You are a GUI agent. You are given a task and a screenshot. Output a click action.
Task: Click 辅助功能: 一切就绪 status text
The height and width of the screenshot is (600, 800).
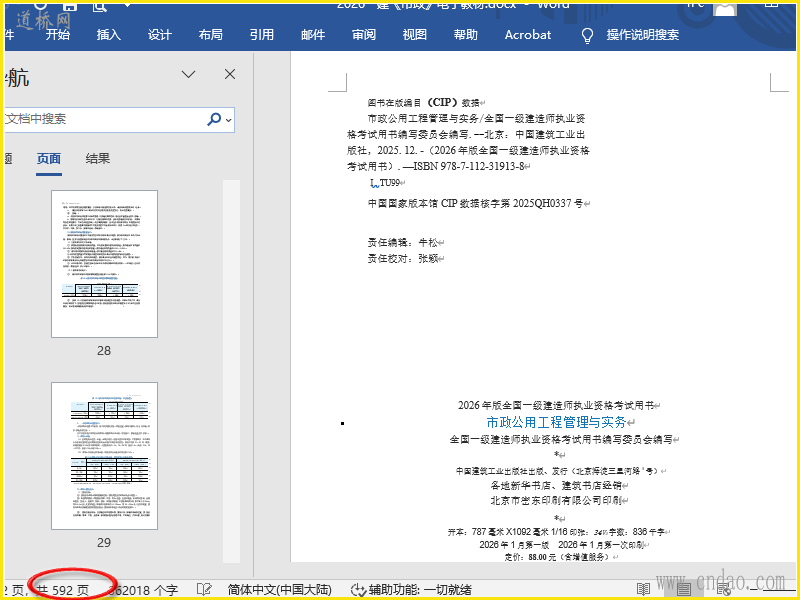click(420, 590)
